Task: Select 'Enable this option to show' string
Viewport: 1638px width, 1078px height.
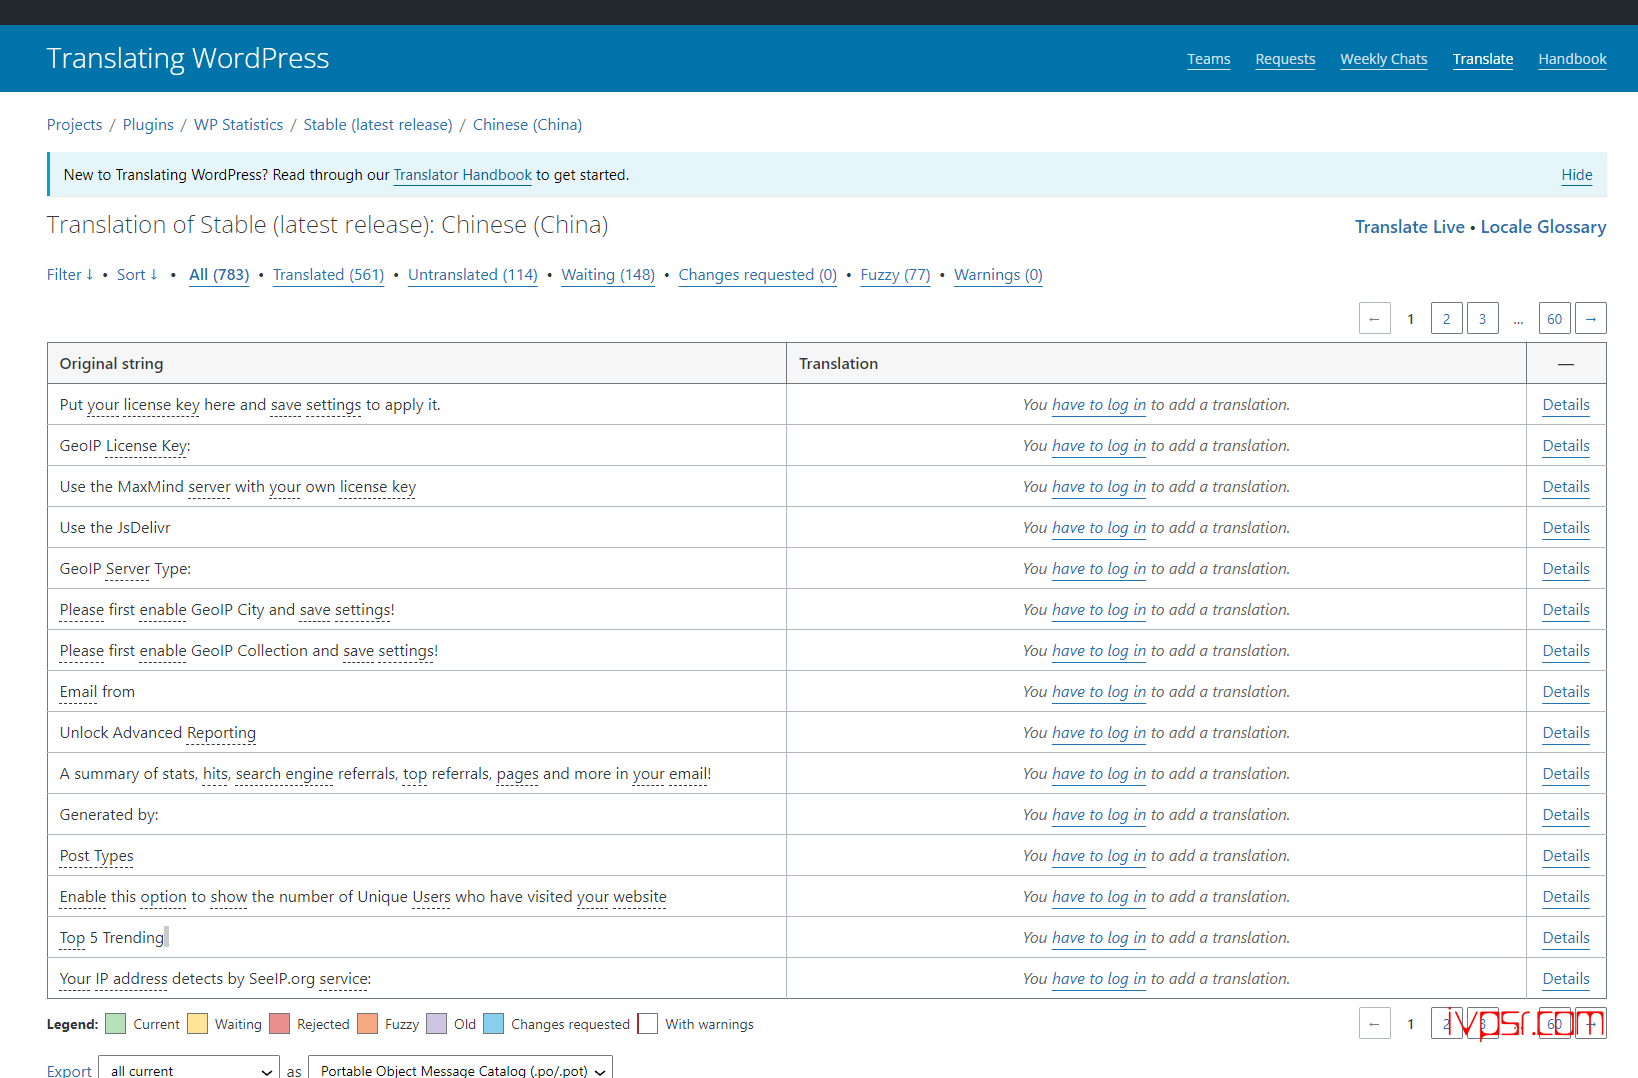Action: 363,897
